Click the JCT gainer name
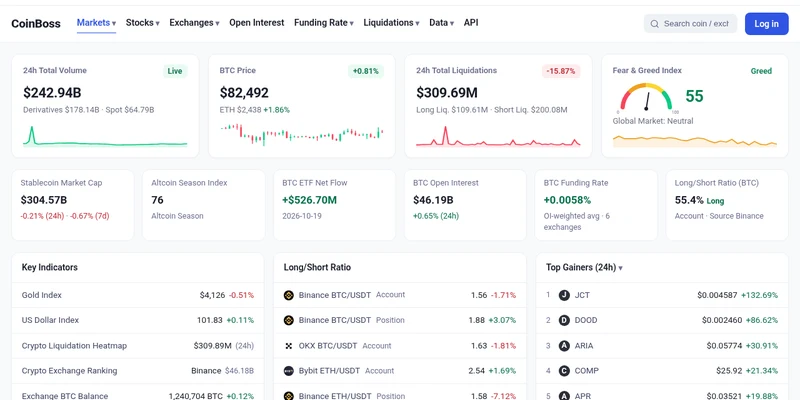The height and width of the screenshot is (400, 800). point(582,295)
